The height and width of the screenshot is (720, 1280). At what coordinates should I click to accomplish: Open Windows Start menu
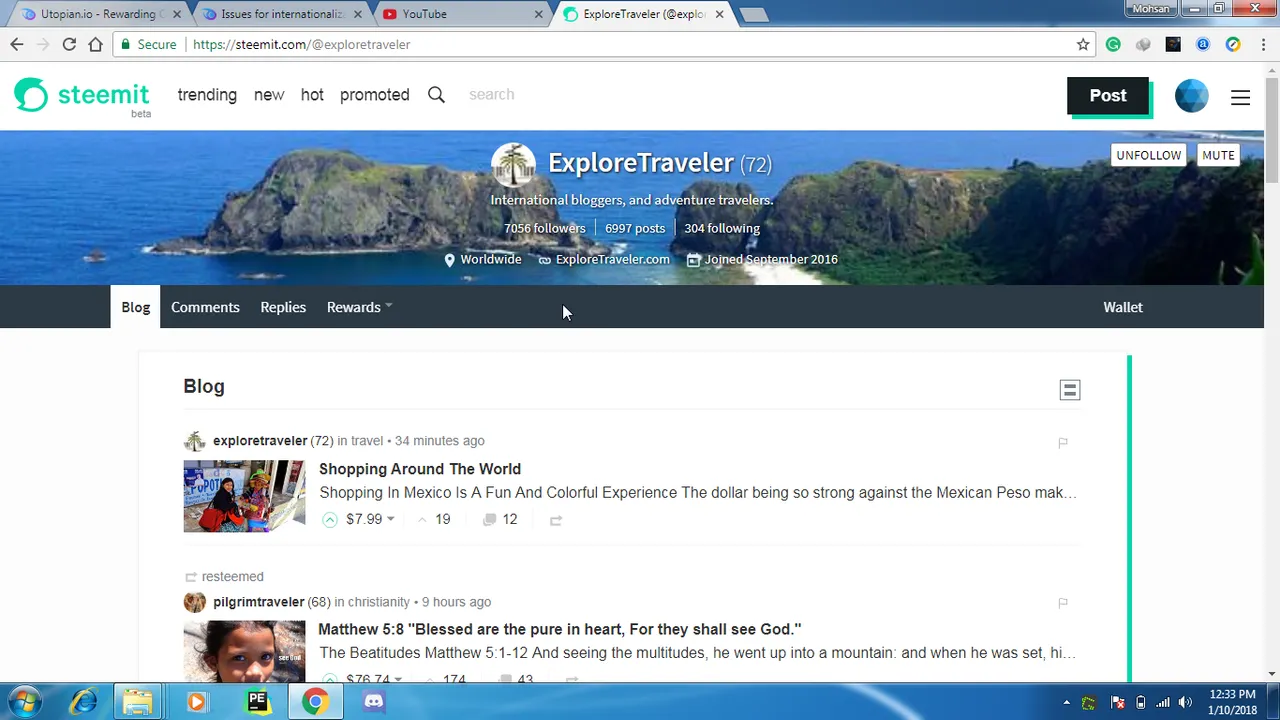point(24,701)
